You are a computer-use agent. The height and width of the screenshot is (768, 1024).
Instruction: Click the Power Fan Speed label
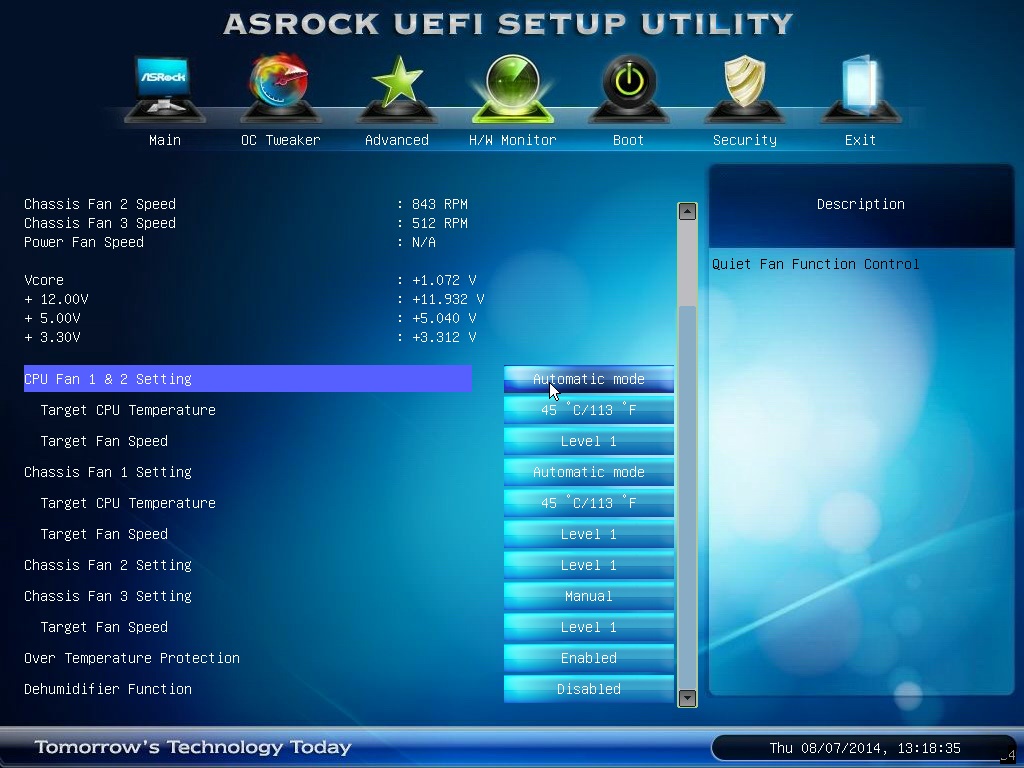click(84, 242)
